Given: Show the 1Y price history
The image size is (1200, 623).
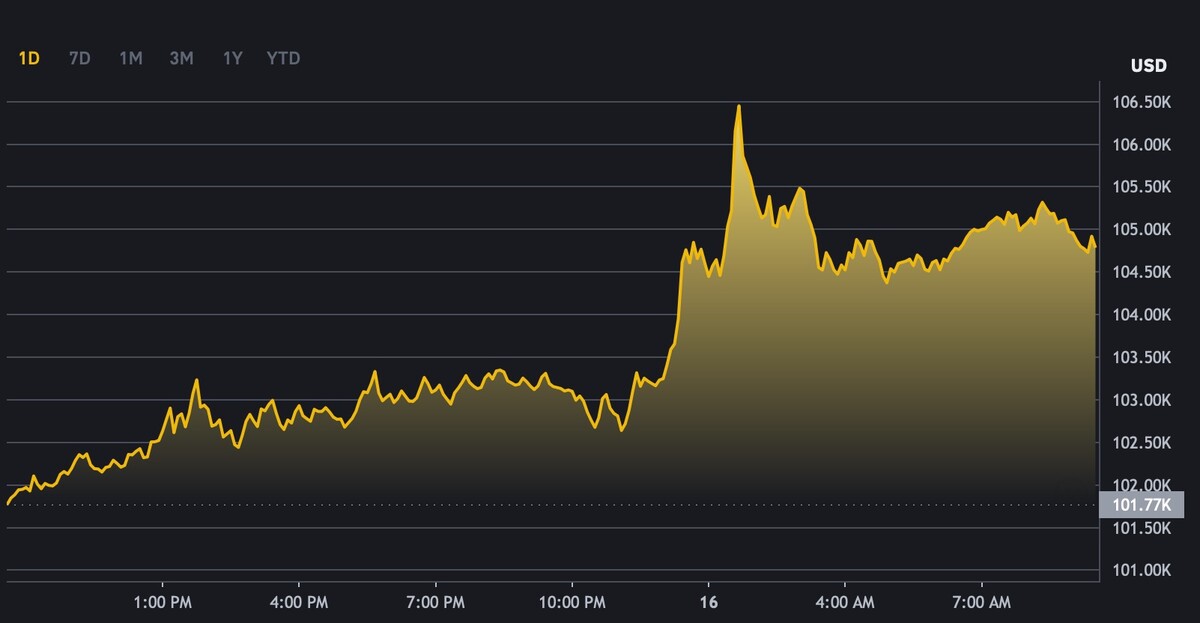Looking at the screenshot, I should coord(232,58).
